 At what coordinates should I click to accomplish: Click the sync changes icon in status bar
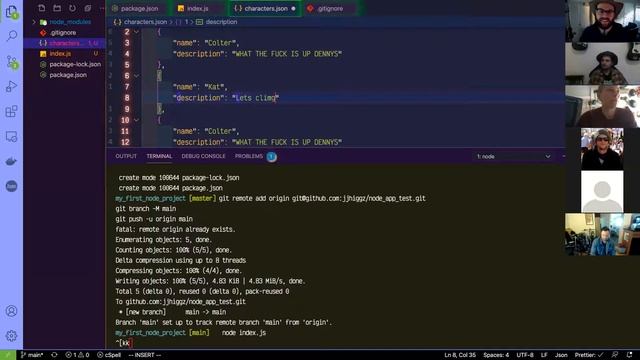click(54, 355)
